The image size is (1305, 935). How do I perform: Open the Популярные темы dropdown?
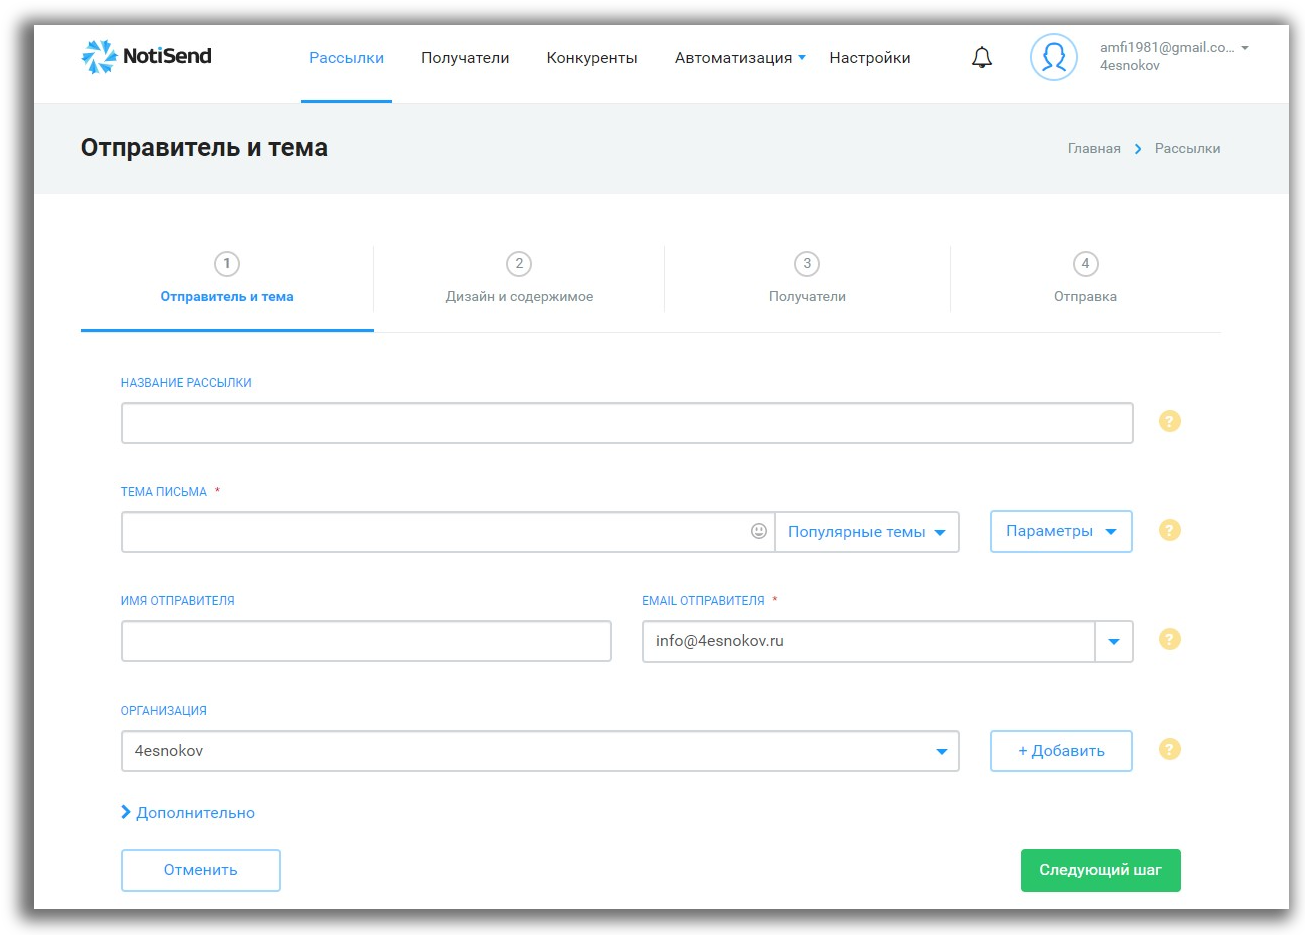[x=867, y=532]
